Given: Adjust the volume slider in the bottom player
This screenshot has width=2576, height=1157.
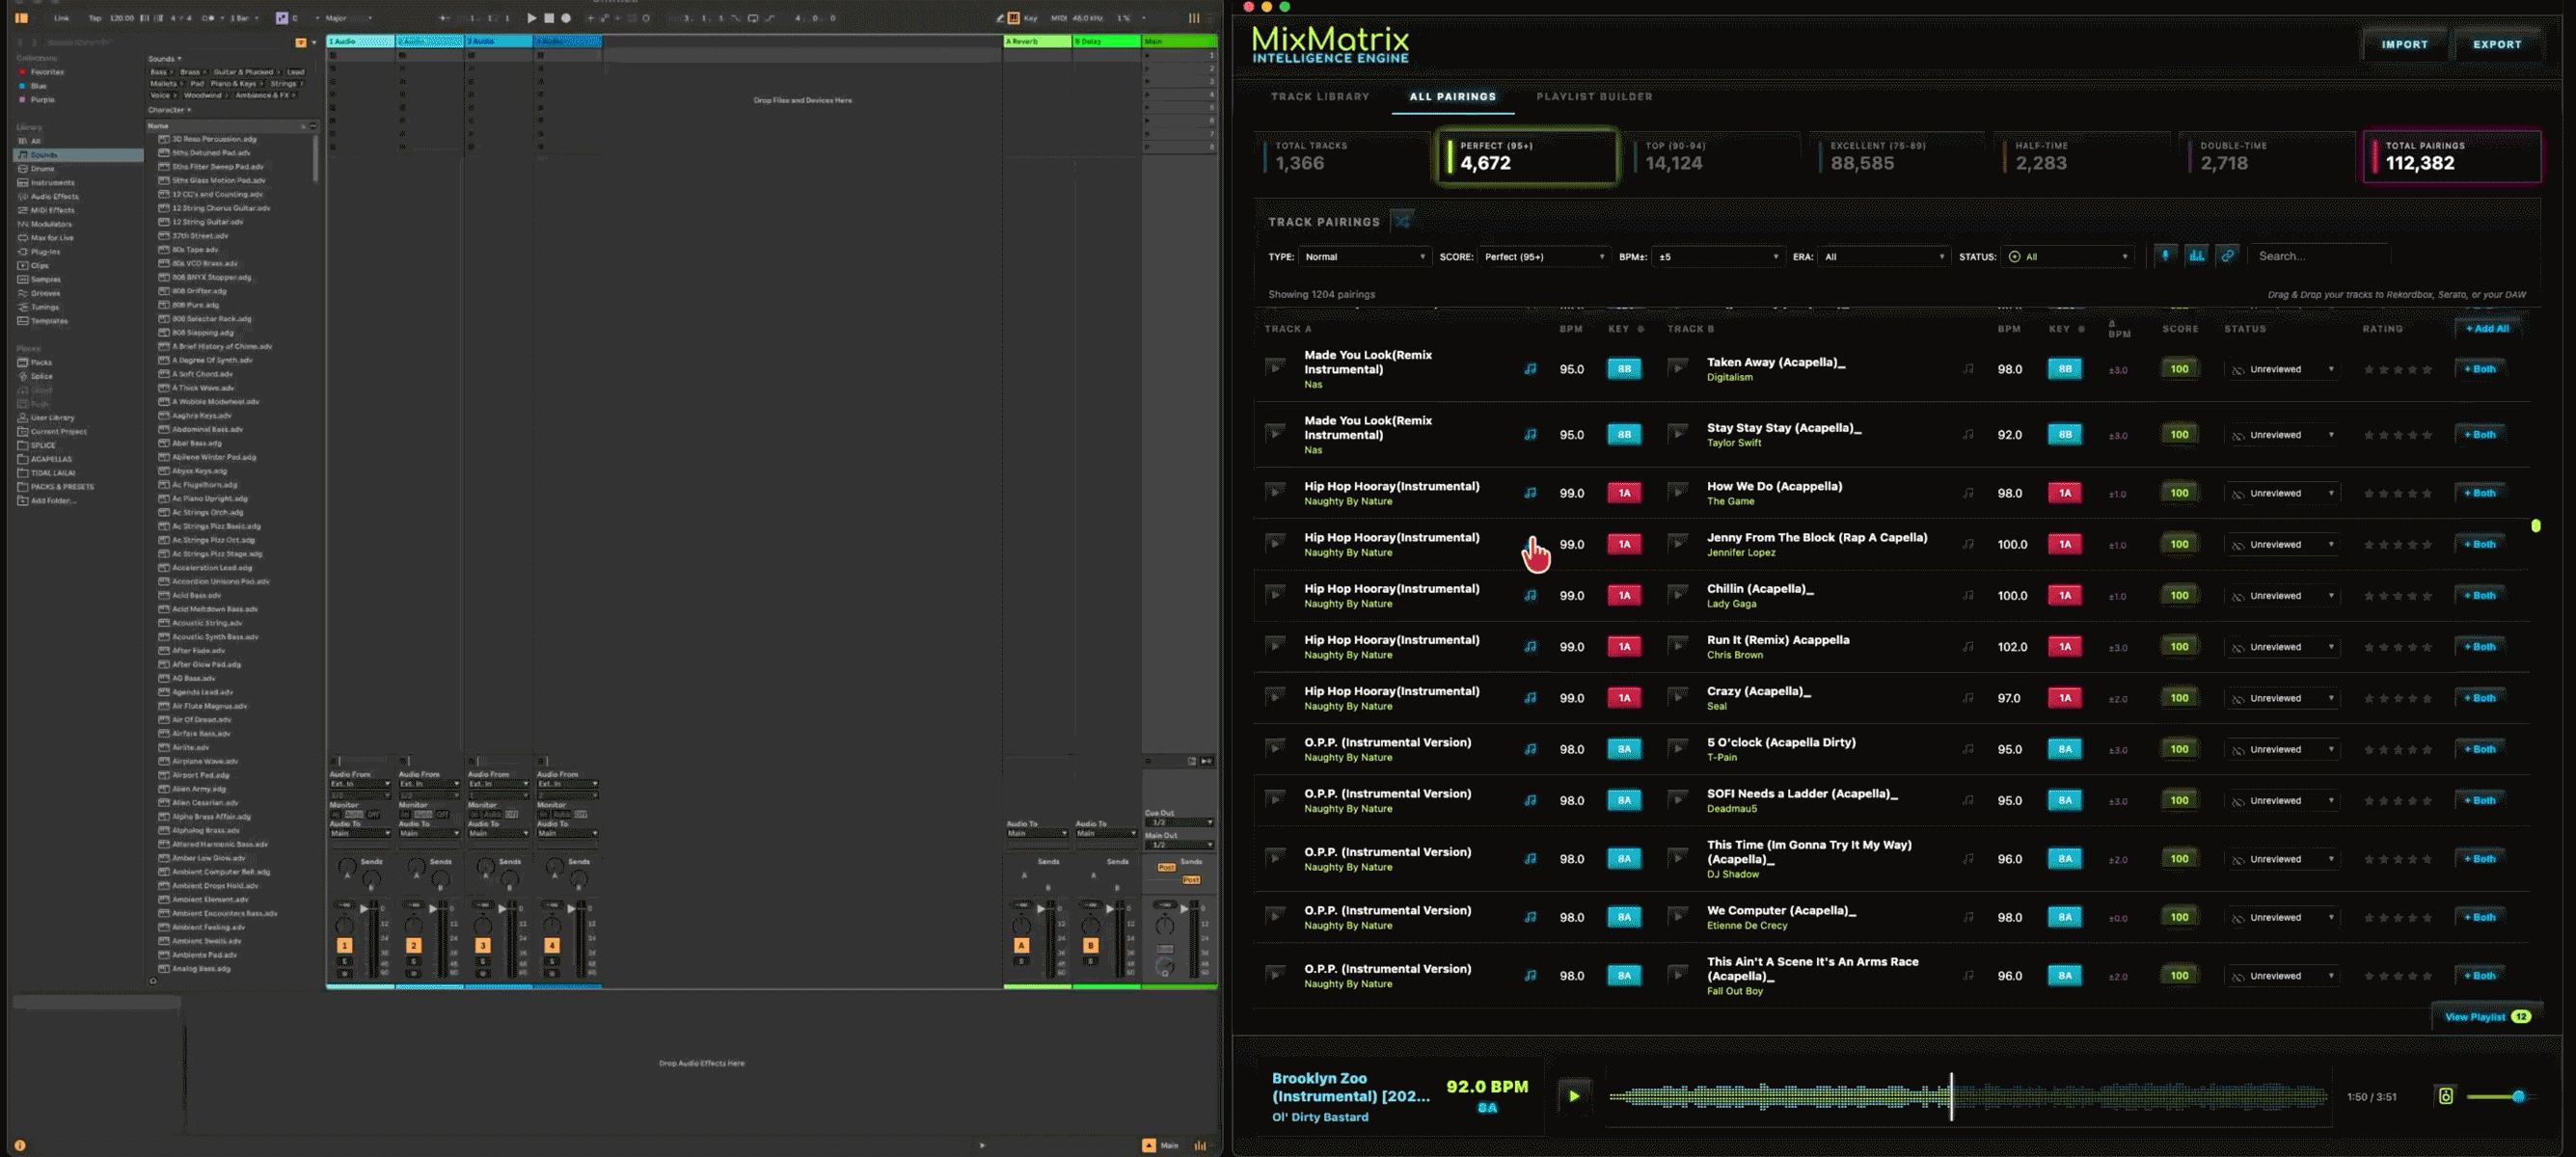Looking at the screenshot, I should click(x=2520, y=1095).
